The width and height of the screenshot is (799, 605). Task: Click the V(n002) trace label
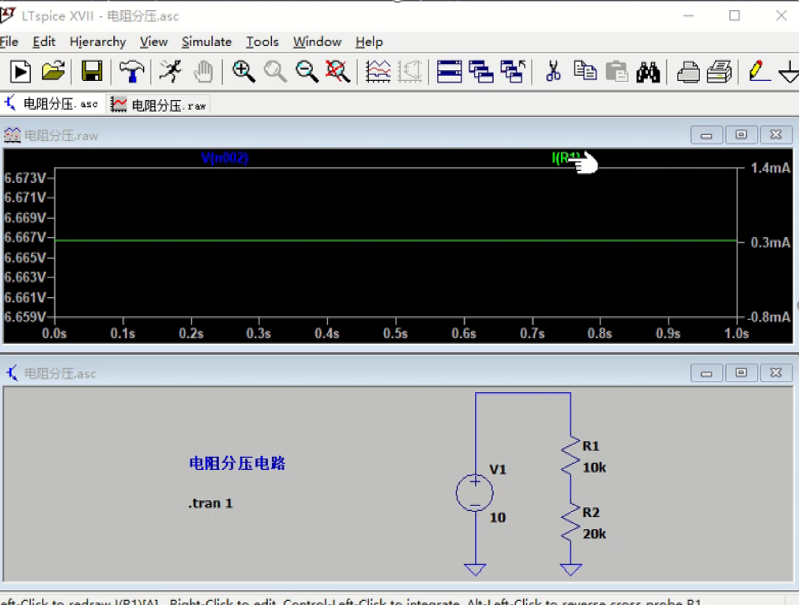click(224, 158)
